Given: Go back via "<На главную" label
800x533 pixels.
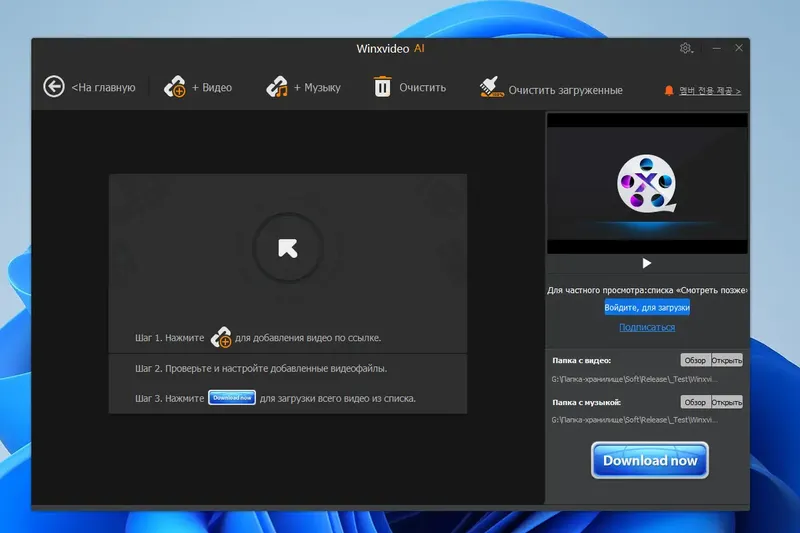Looking at the screenshot, I should point(104,88).
